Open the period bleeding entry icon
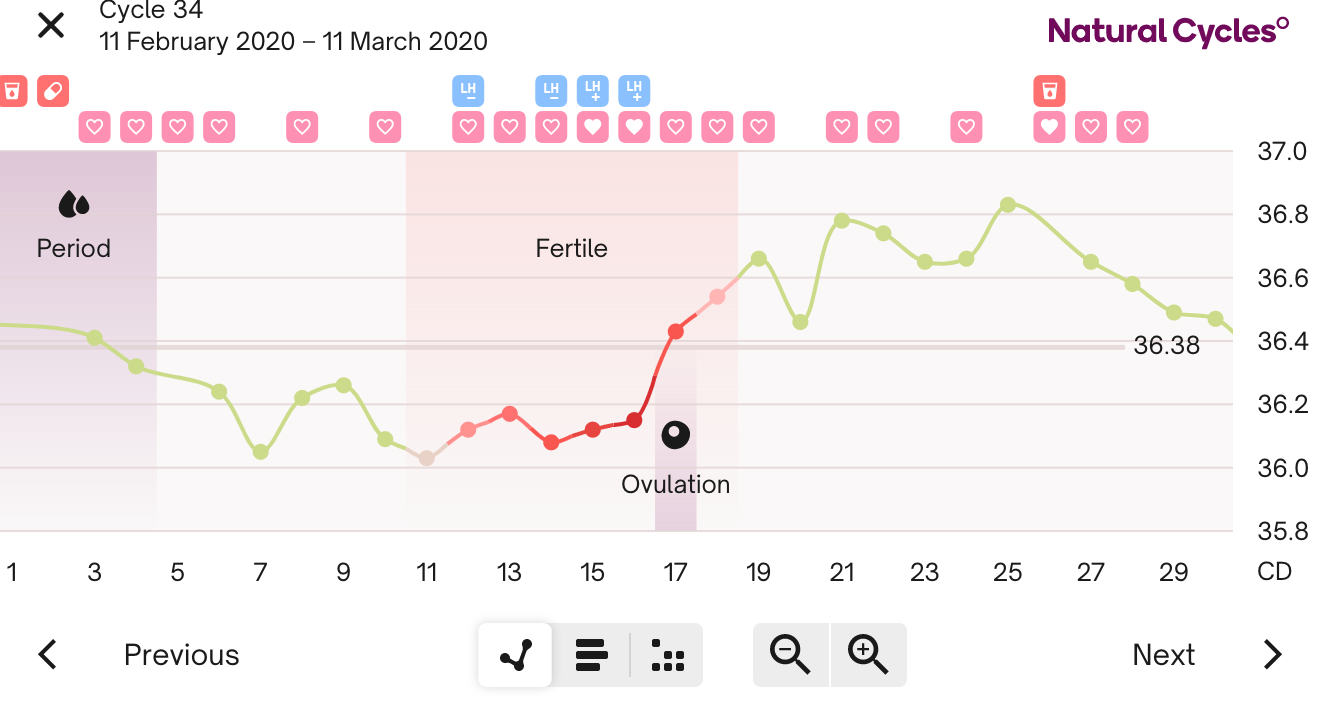 (12, 90)
